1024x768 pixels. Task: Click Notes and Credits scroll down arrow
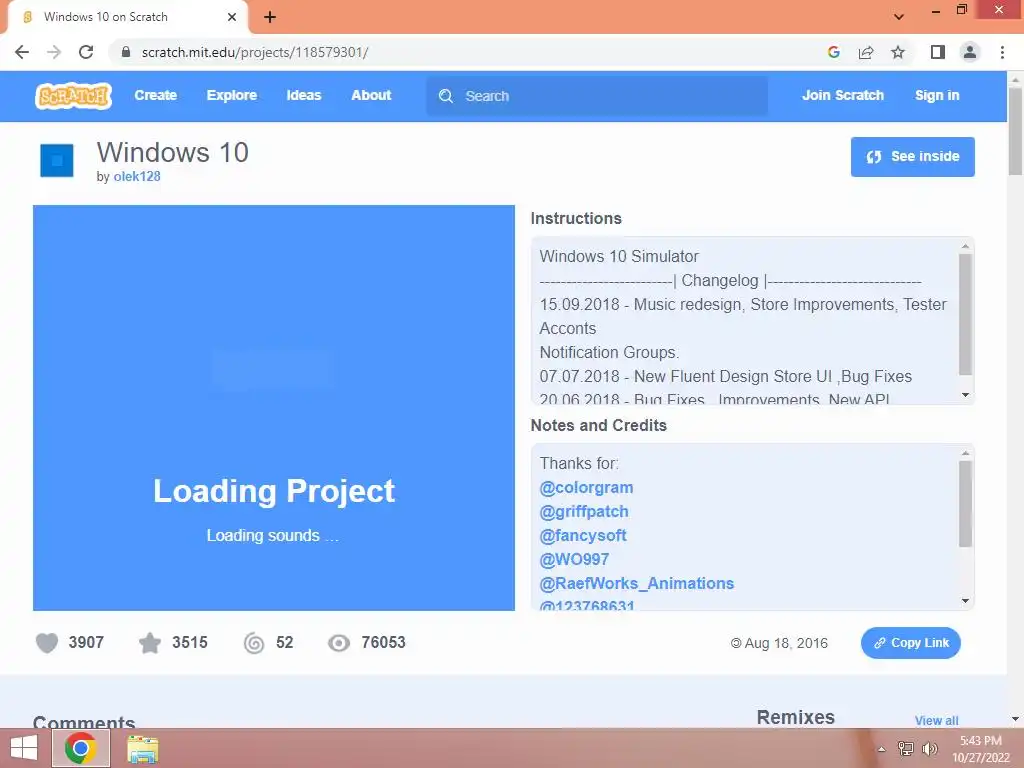pyautogui.click(x=965, y=601)
